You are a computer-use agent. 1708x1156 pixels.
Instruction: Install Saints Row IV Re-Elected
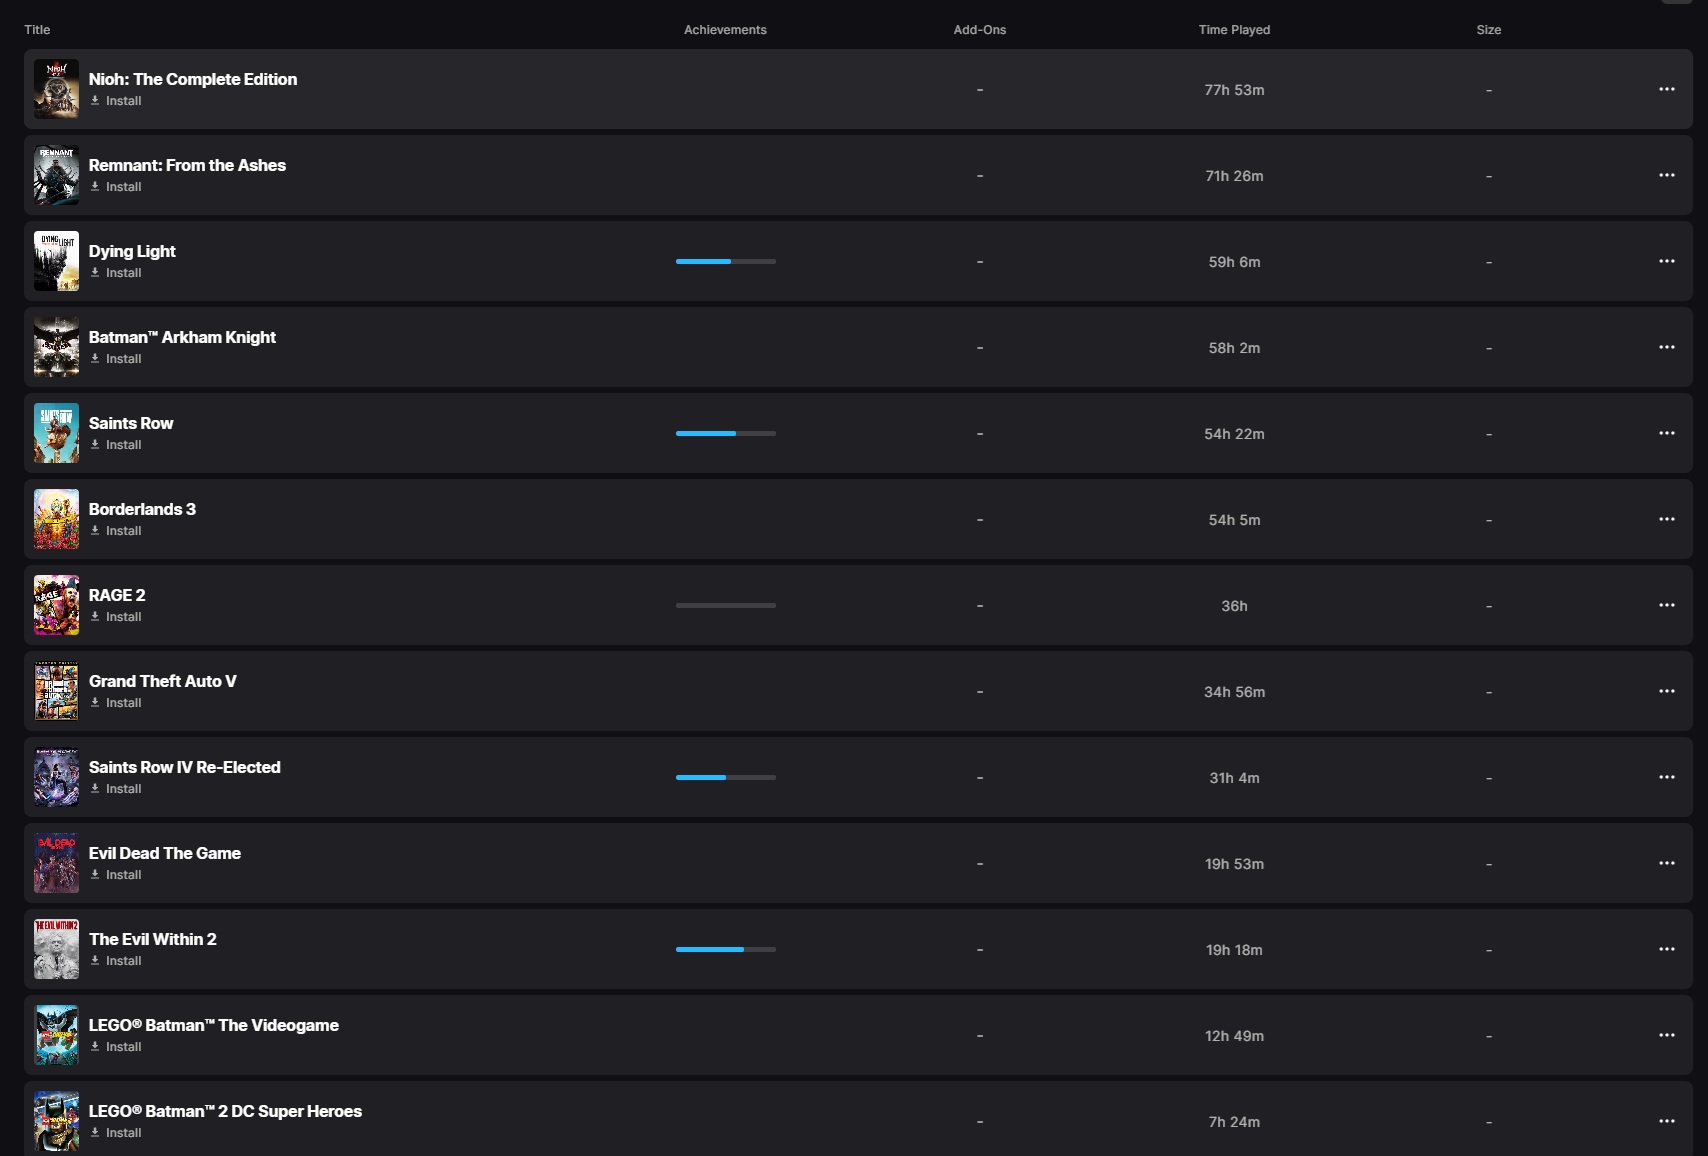pyautogui.click(x=116, y=789)
